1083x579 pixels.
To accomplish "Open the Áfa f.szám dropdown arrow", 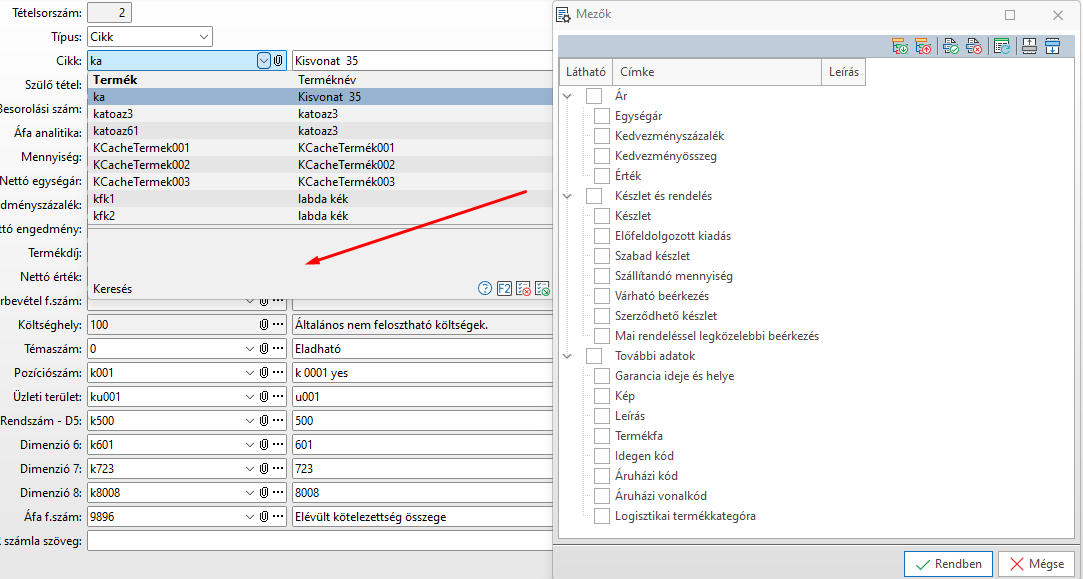I will pos(250,517).
